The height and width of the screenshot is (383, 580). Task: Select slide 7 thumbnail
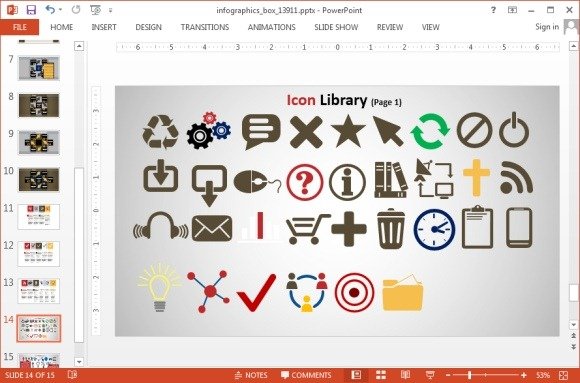pyautogui.click(x=39, y=68)
